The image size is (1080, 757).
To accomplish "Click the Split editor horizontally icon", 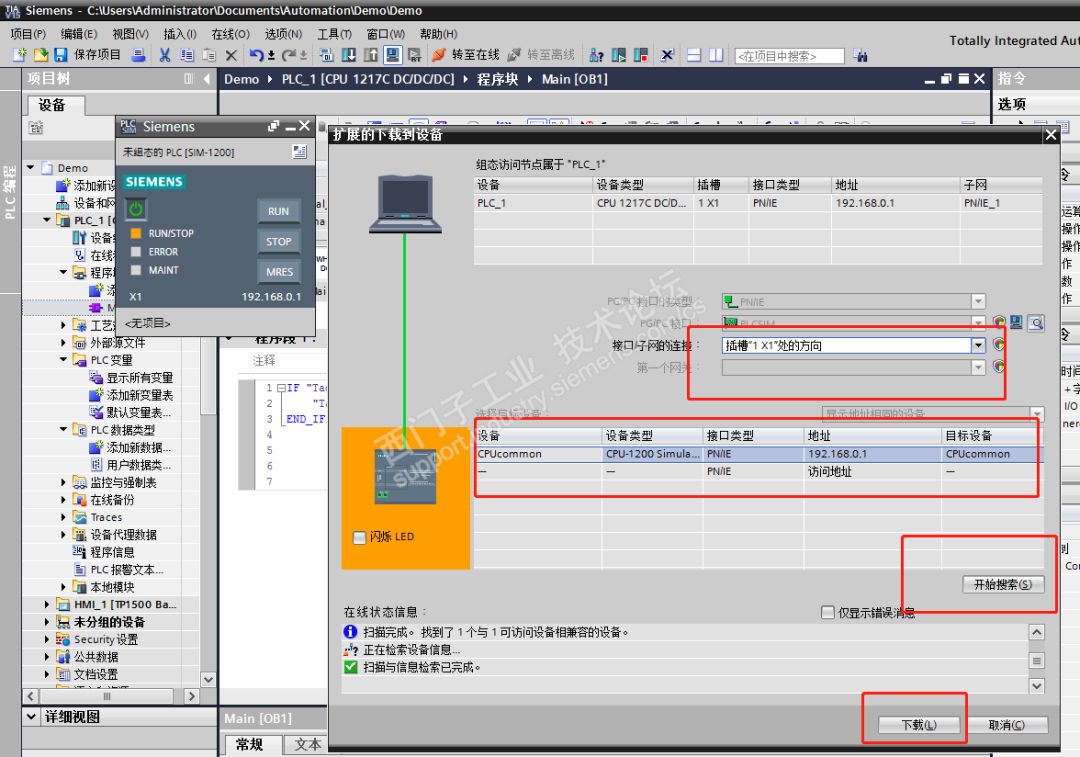I will pyautogui.click(x=694, y=55).
